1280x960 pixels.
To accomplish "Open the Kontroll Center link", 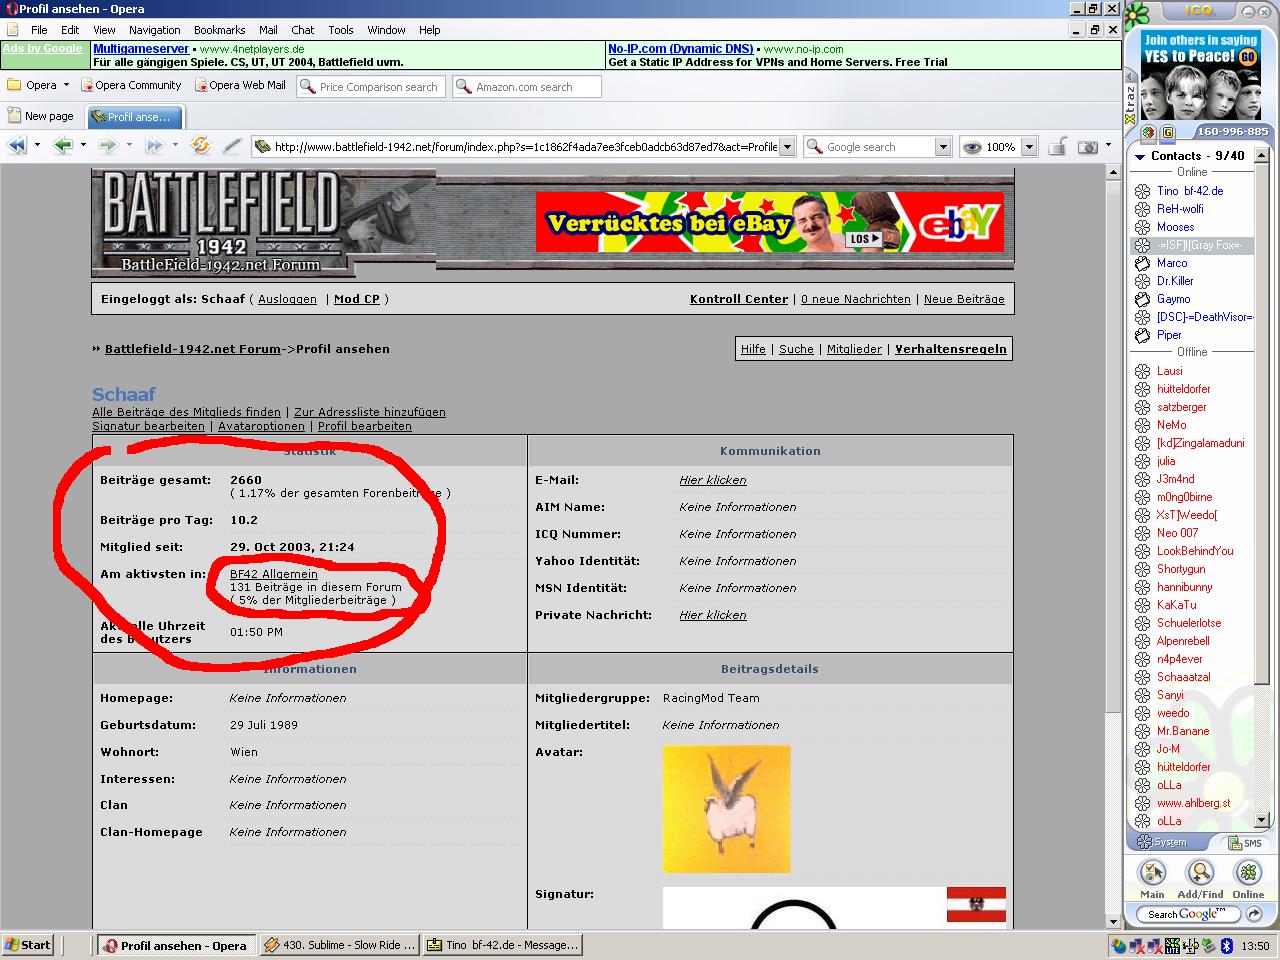I will coord(738,299).
